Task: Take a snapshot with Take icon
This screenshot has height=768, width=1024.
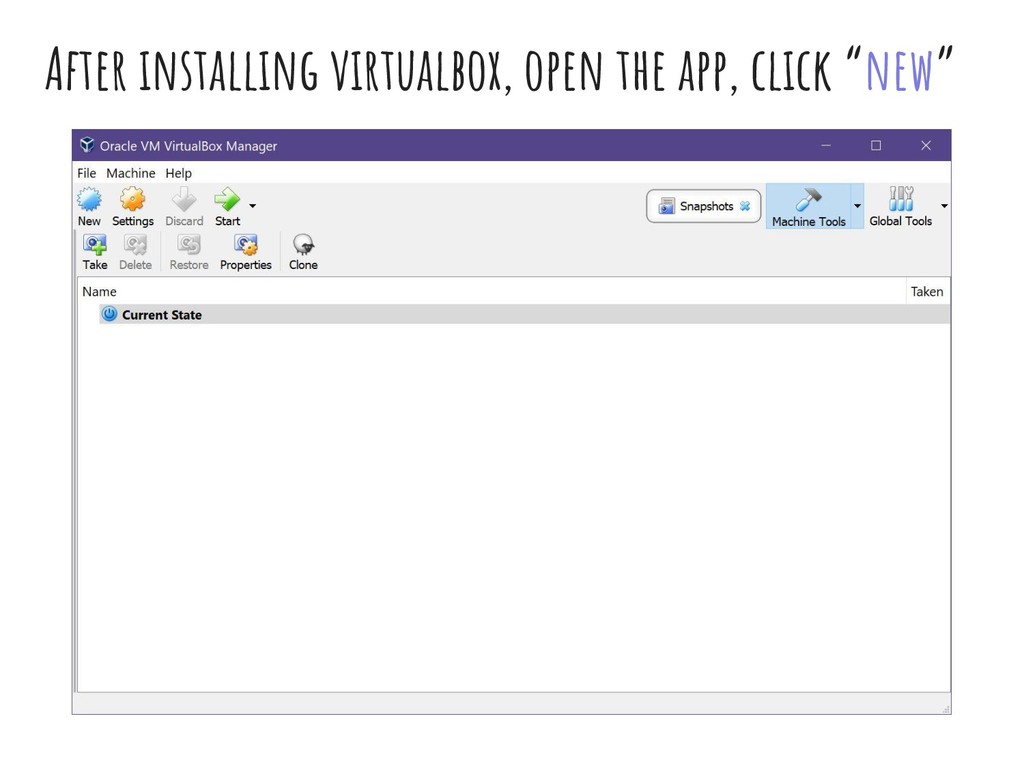Action: 95,245
